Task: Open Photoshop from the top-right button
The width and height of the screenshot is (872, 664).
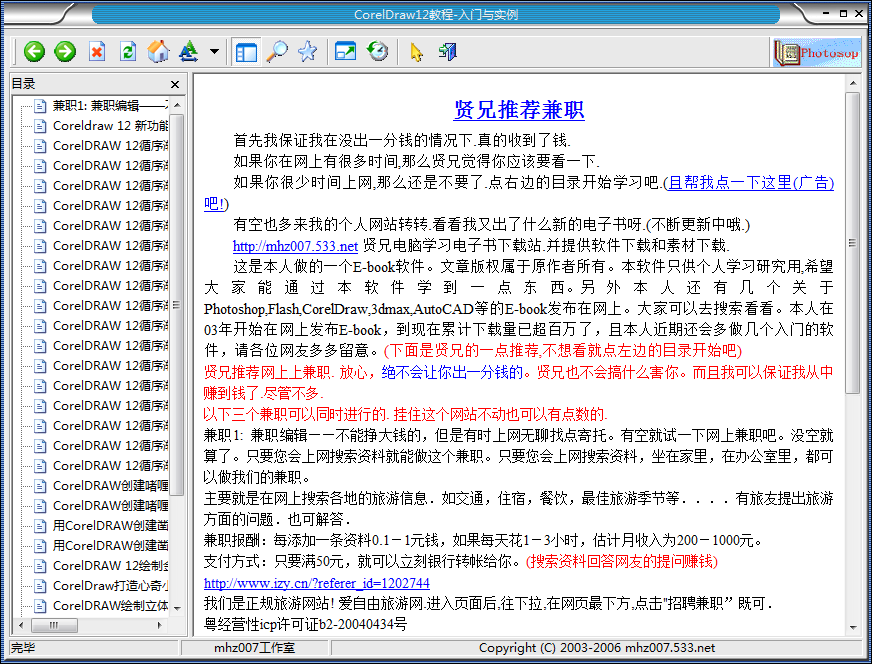Action: 818,51
